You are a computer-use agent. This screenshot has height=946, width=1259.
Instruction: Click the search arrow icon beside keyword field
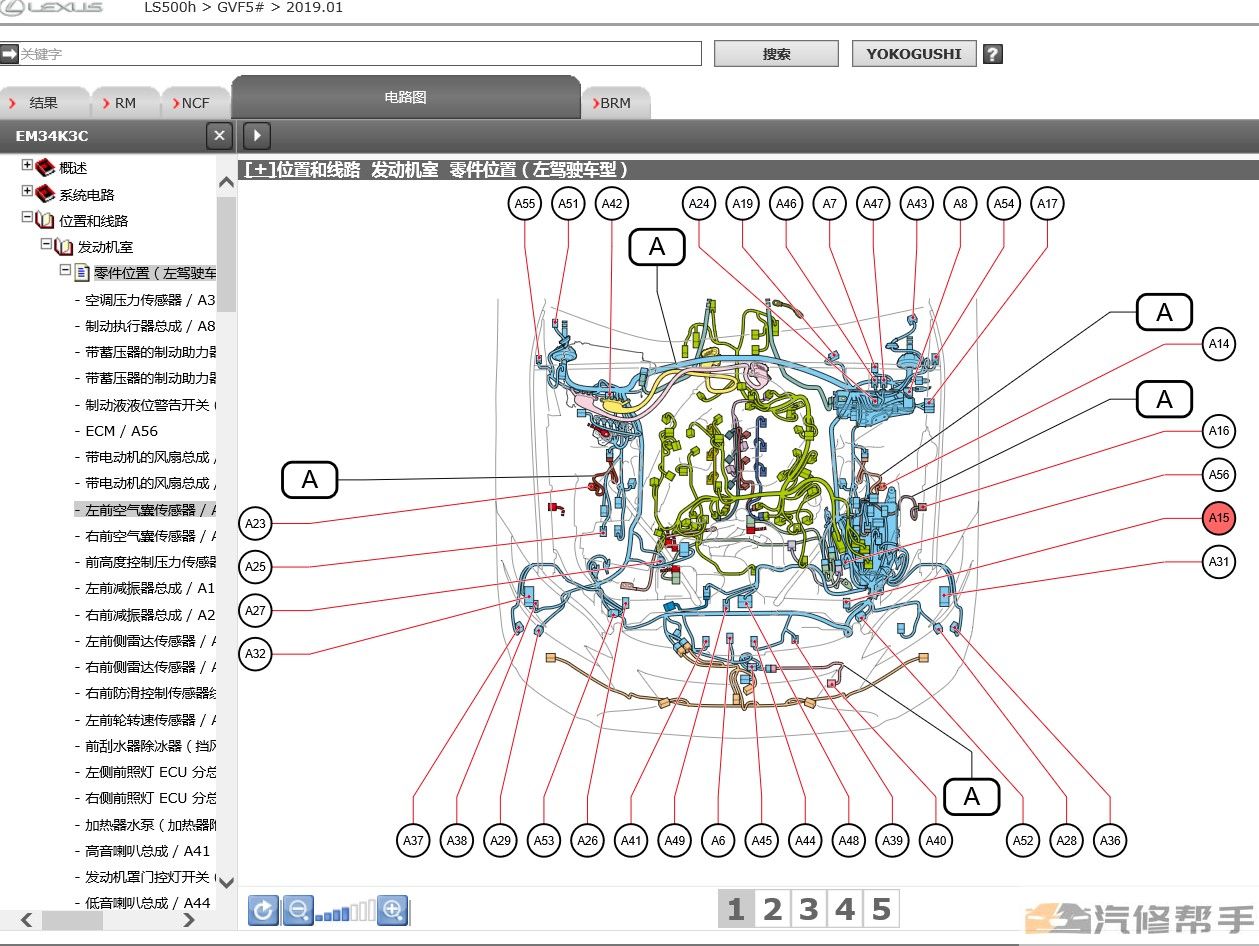click(x=9, y=54)
